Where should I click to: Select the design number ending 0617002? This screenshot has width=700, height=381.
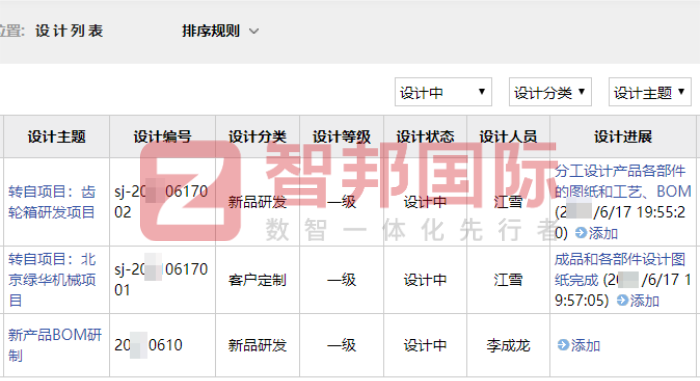161,201
